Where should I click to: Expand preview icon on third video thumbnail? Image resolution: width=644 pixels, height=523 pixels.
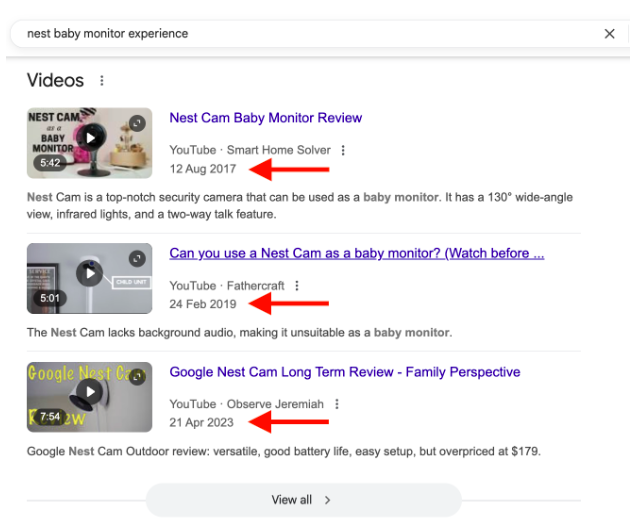137,377
